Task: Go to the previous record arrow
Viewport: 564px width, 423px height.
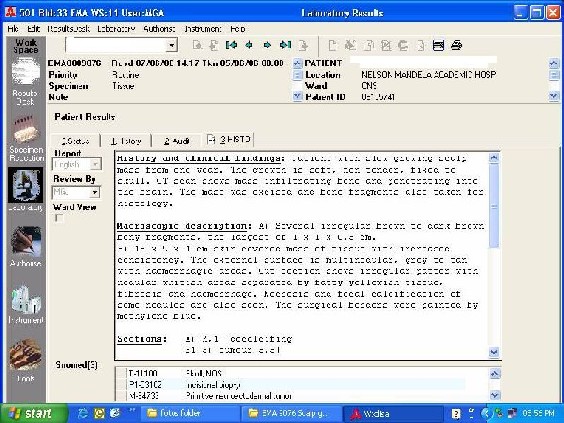Action: click(x=249, y=45)
